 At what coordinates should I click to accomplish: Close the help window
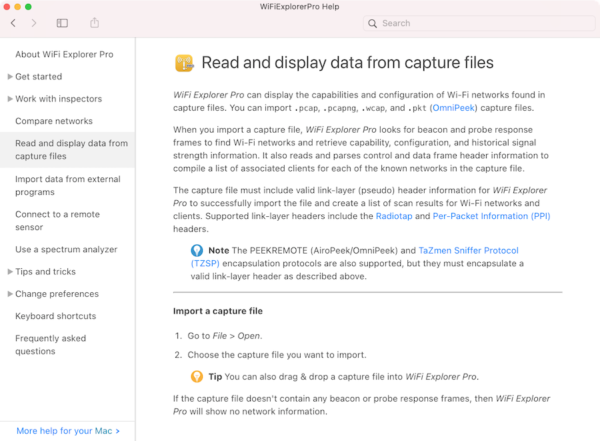click(7, 7)
